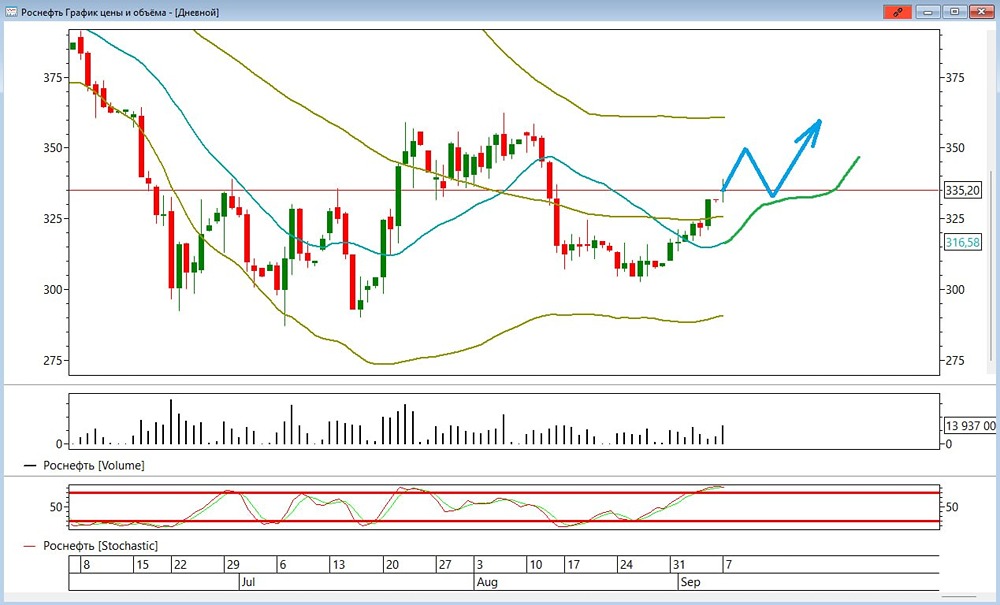Screen dimensions: 1000x605
Task: Click the date '29' on the time axis
Action: pyautogui.click(x=233, y=565)
